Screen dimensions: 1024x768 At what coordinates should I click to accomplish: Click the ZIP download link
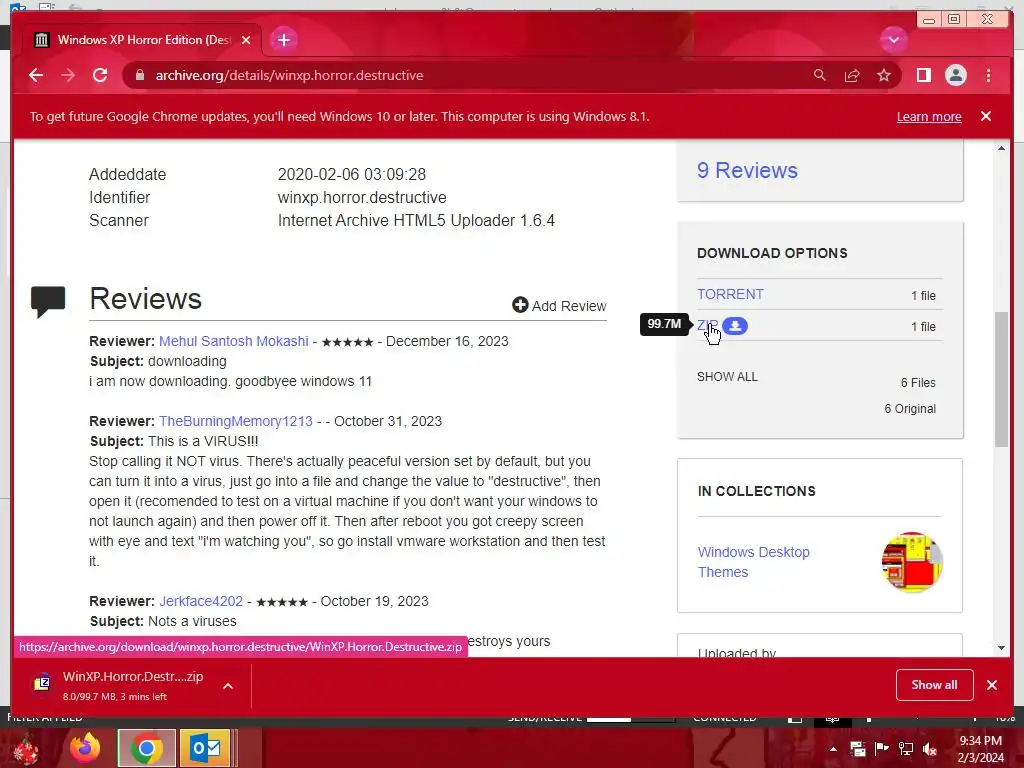tap(707, 325)
